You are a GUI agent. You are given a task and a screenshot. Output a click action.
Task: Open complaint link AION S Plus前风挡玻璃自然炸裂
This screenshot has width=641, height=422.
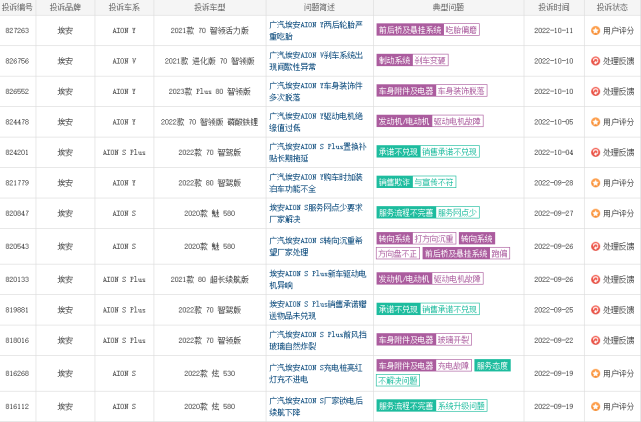point(317,340)
